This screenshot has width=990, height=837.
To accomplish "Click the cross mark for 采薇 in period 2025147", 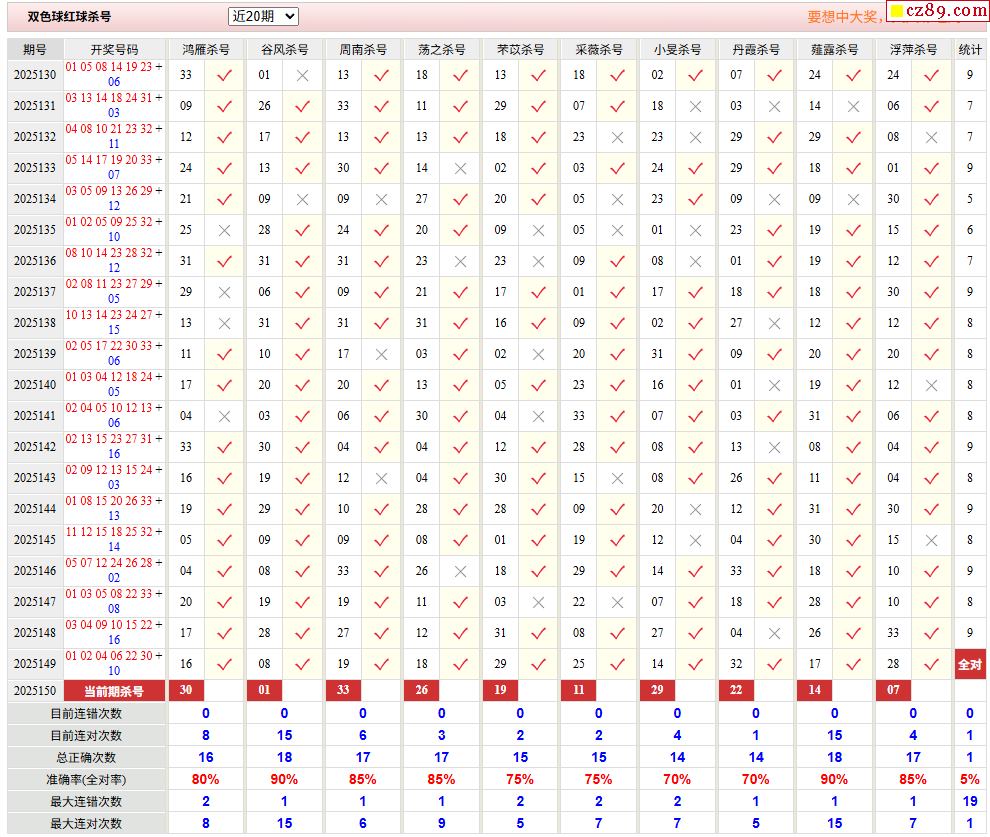I will click(x=617, y=602).
